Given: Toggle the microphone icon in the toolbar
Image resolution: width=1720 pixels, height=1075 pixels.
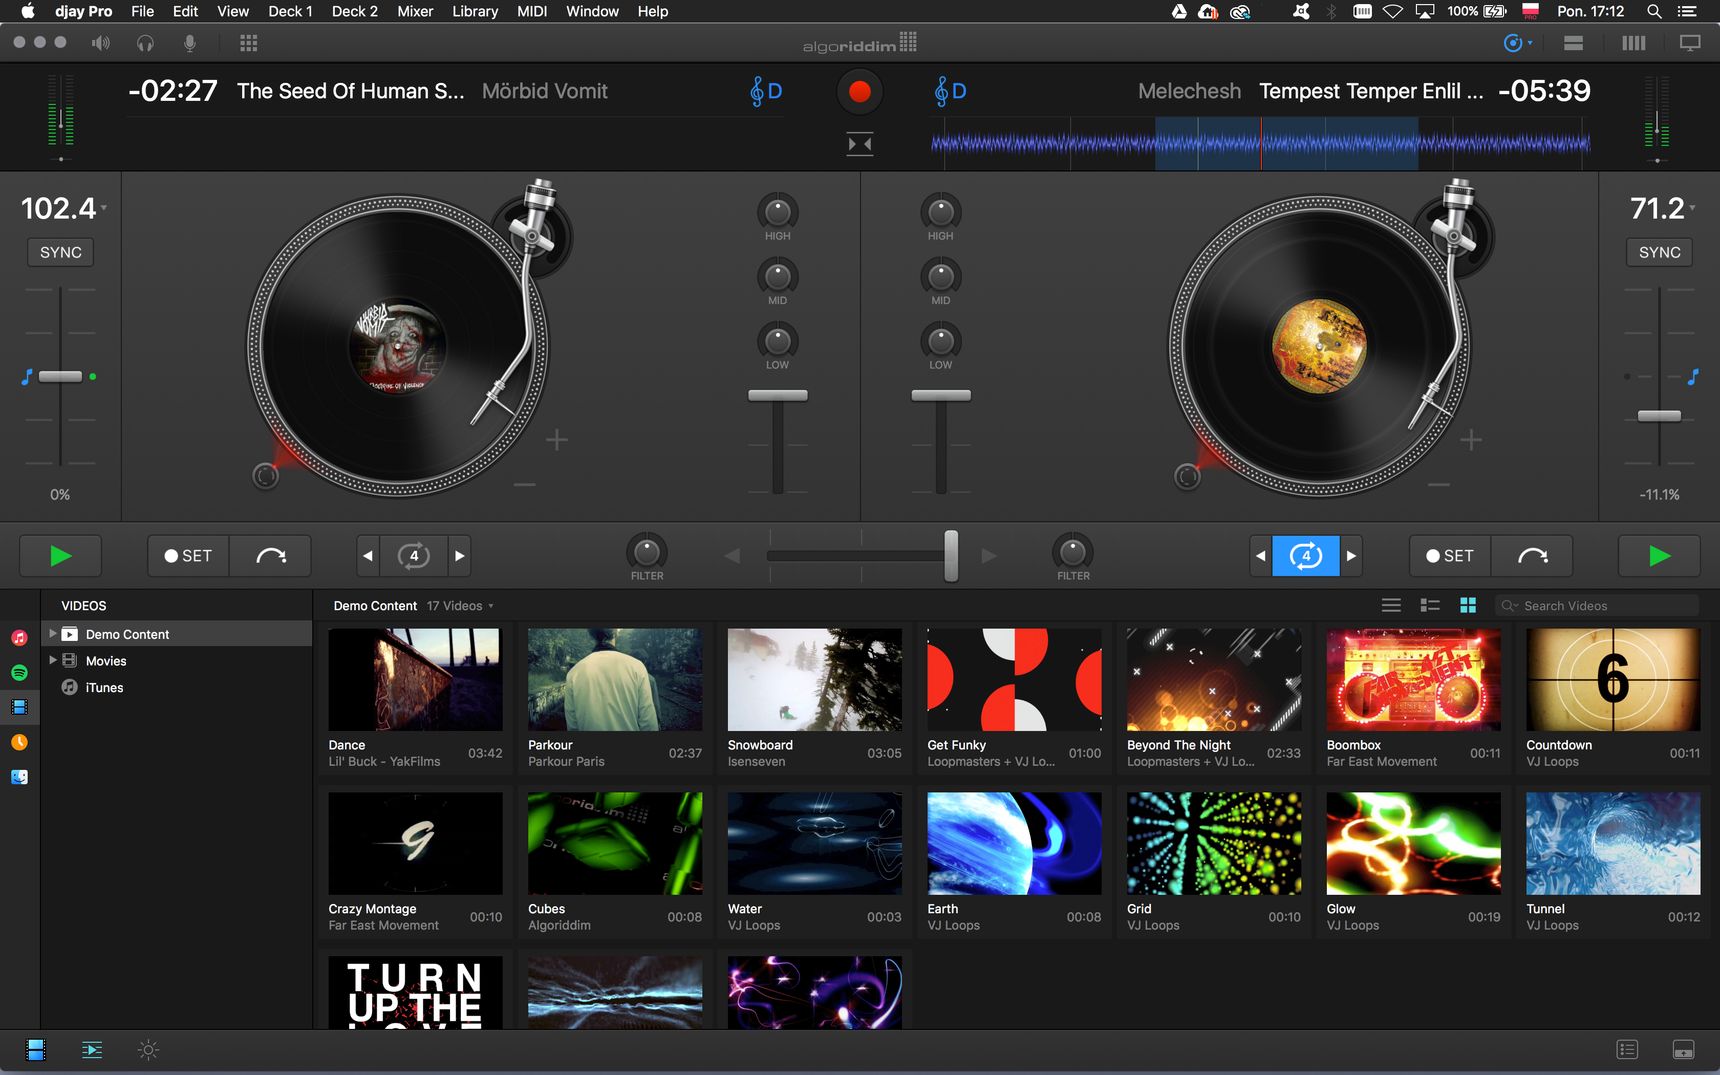Looking at the screenshot, I should 190,43.
